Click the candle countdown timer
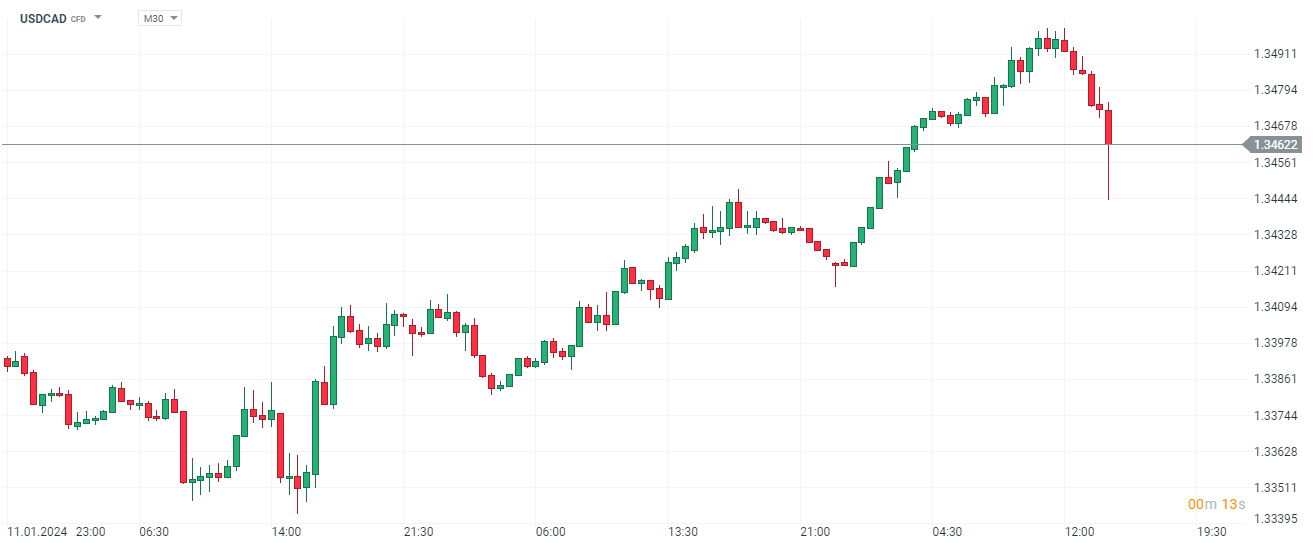The width and height of the screenshot is (1314, 549). (1216, 504)
